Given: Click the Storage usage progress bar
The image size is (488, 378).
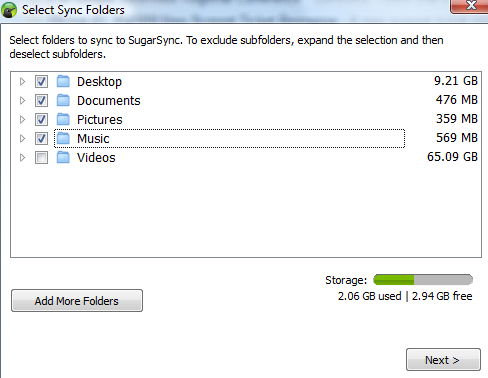Looking at the screenshot, I should [423, 280].
